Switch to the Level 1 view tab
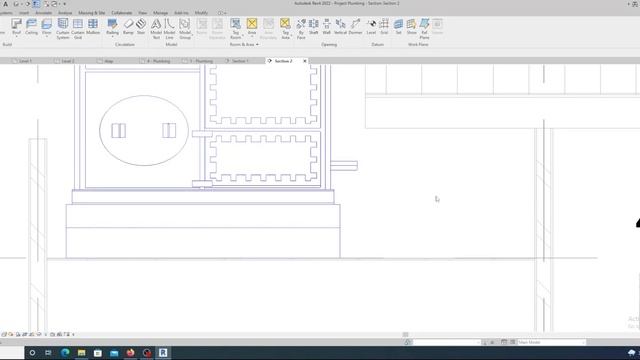This screenshot has width=640, height=360. click(x=25, y=61)
